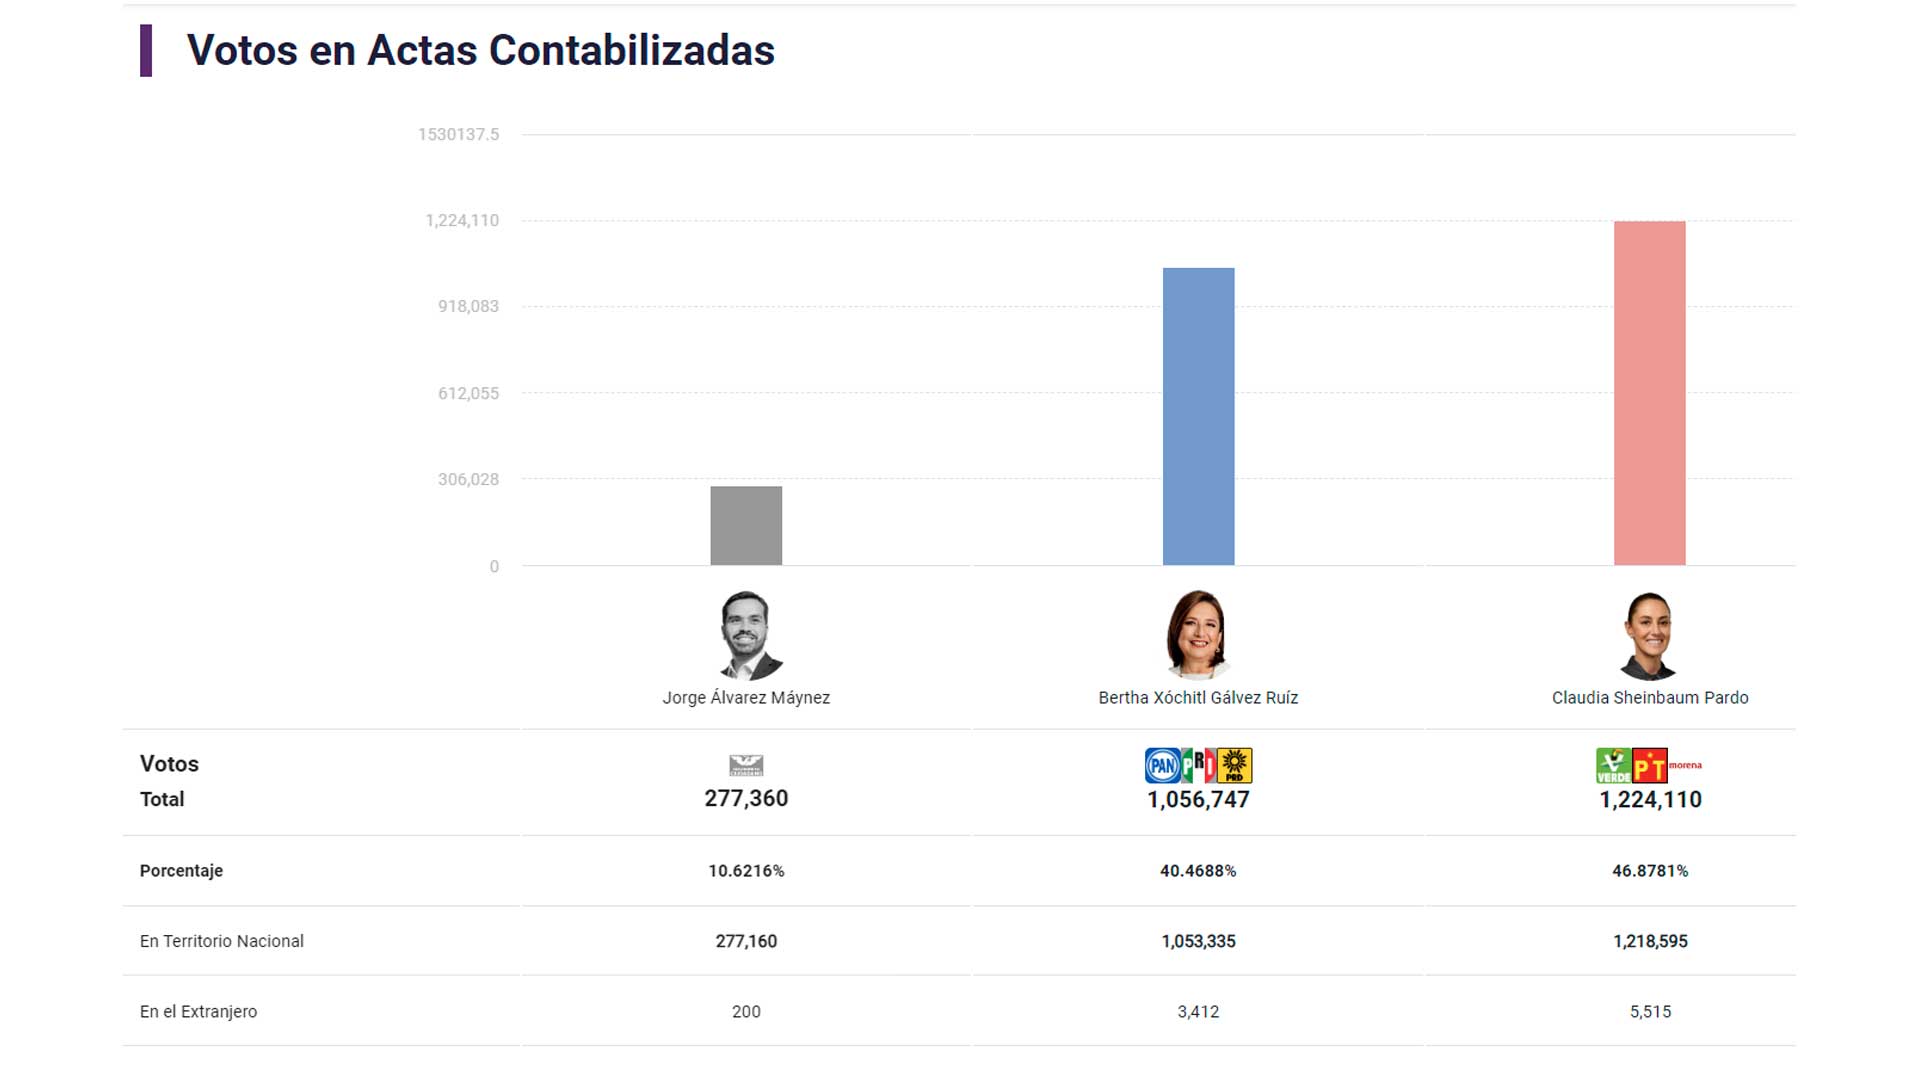Click the photo above Bertha Xóchitl Gálvez Ruíz

(1198, 636)
